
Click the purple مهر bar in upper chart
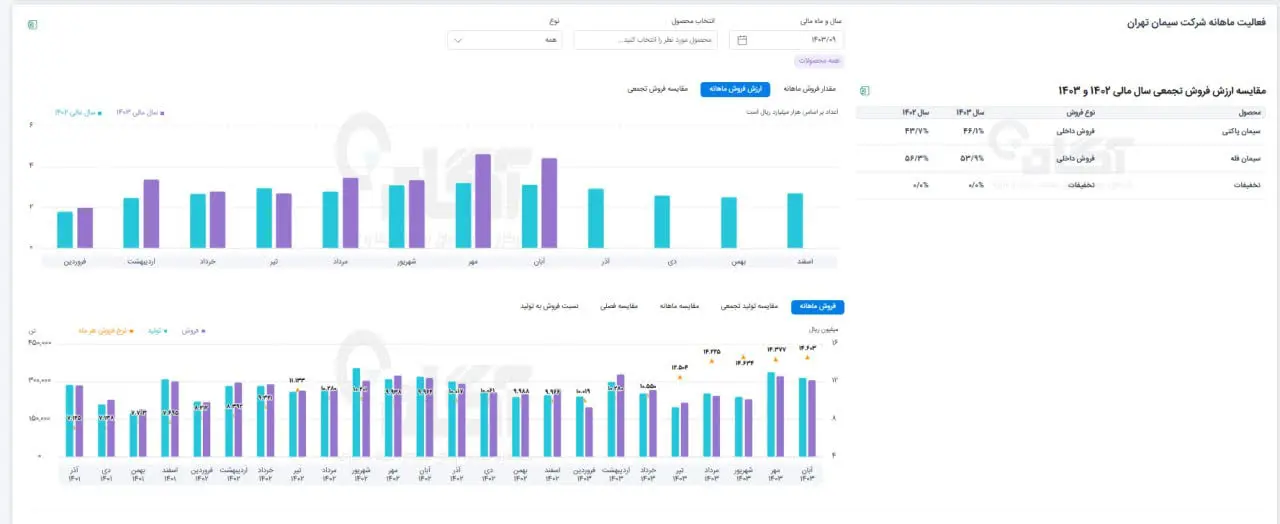click(x=482, y=201)
